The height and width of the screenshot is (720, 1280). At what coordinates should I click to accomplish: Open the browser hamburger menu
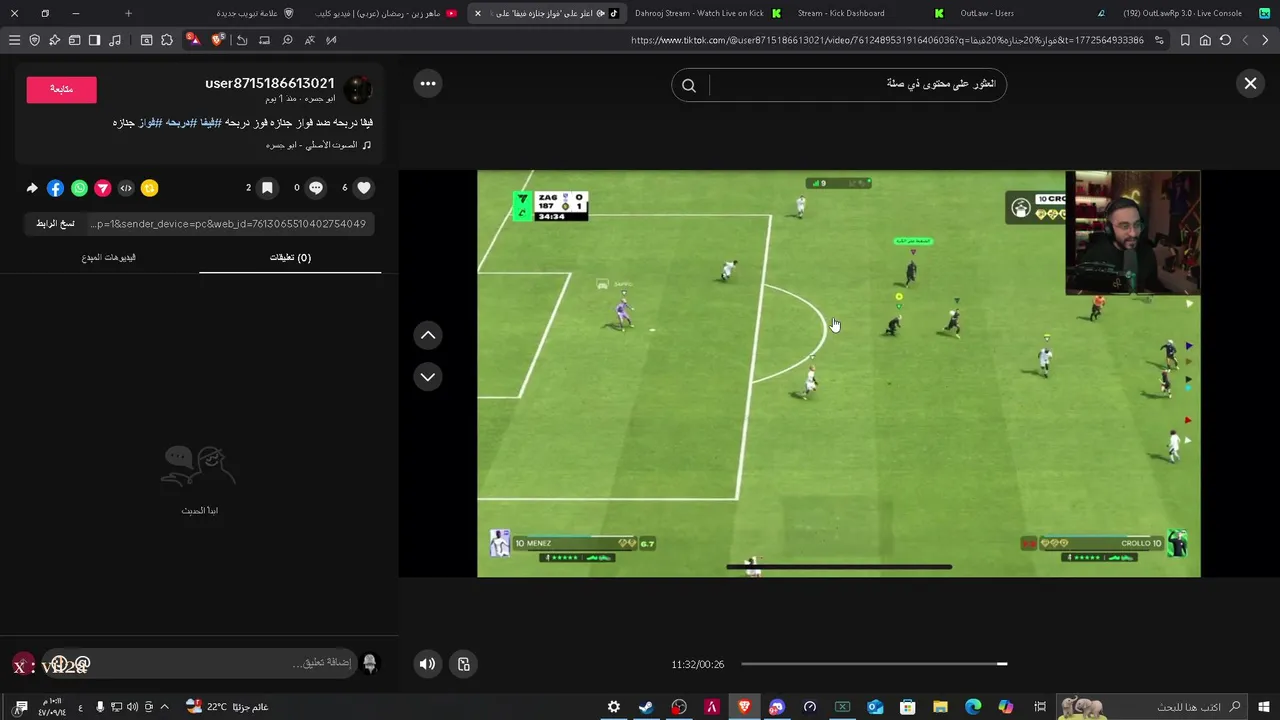[14, 40]
